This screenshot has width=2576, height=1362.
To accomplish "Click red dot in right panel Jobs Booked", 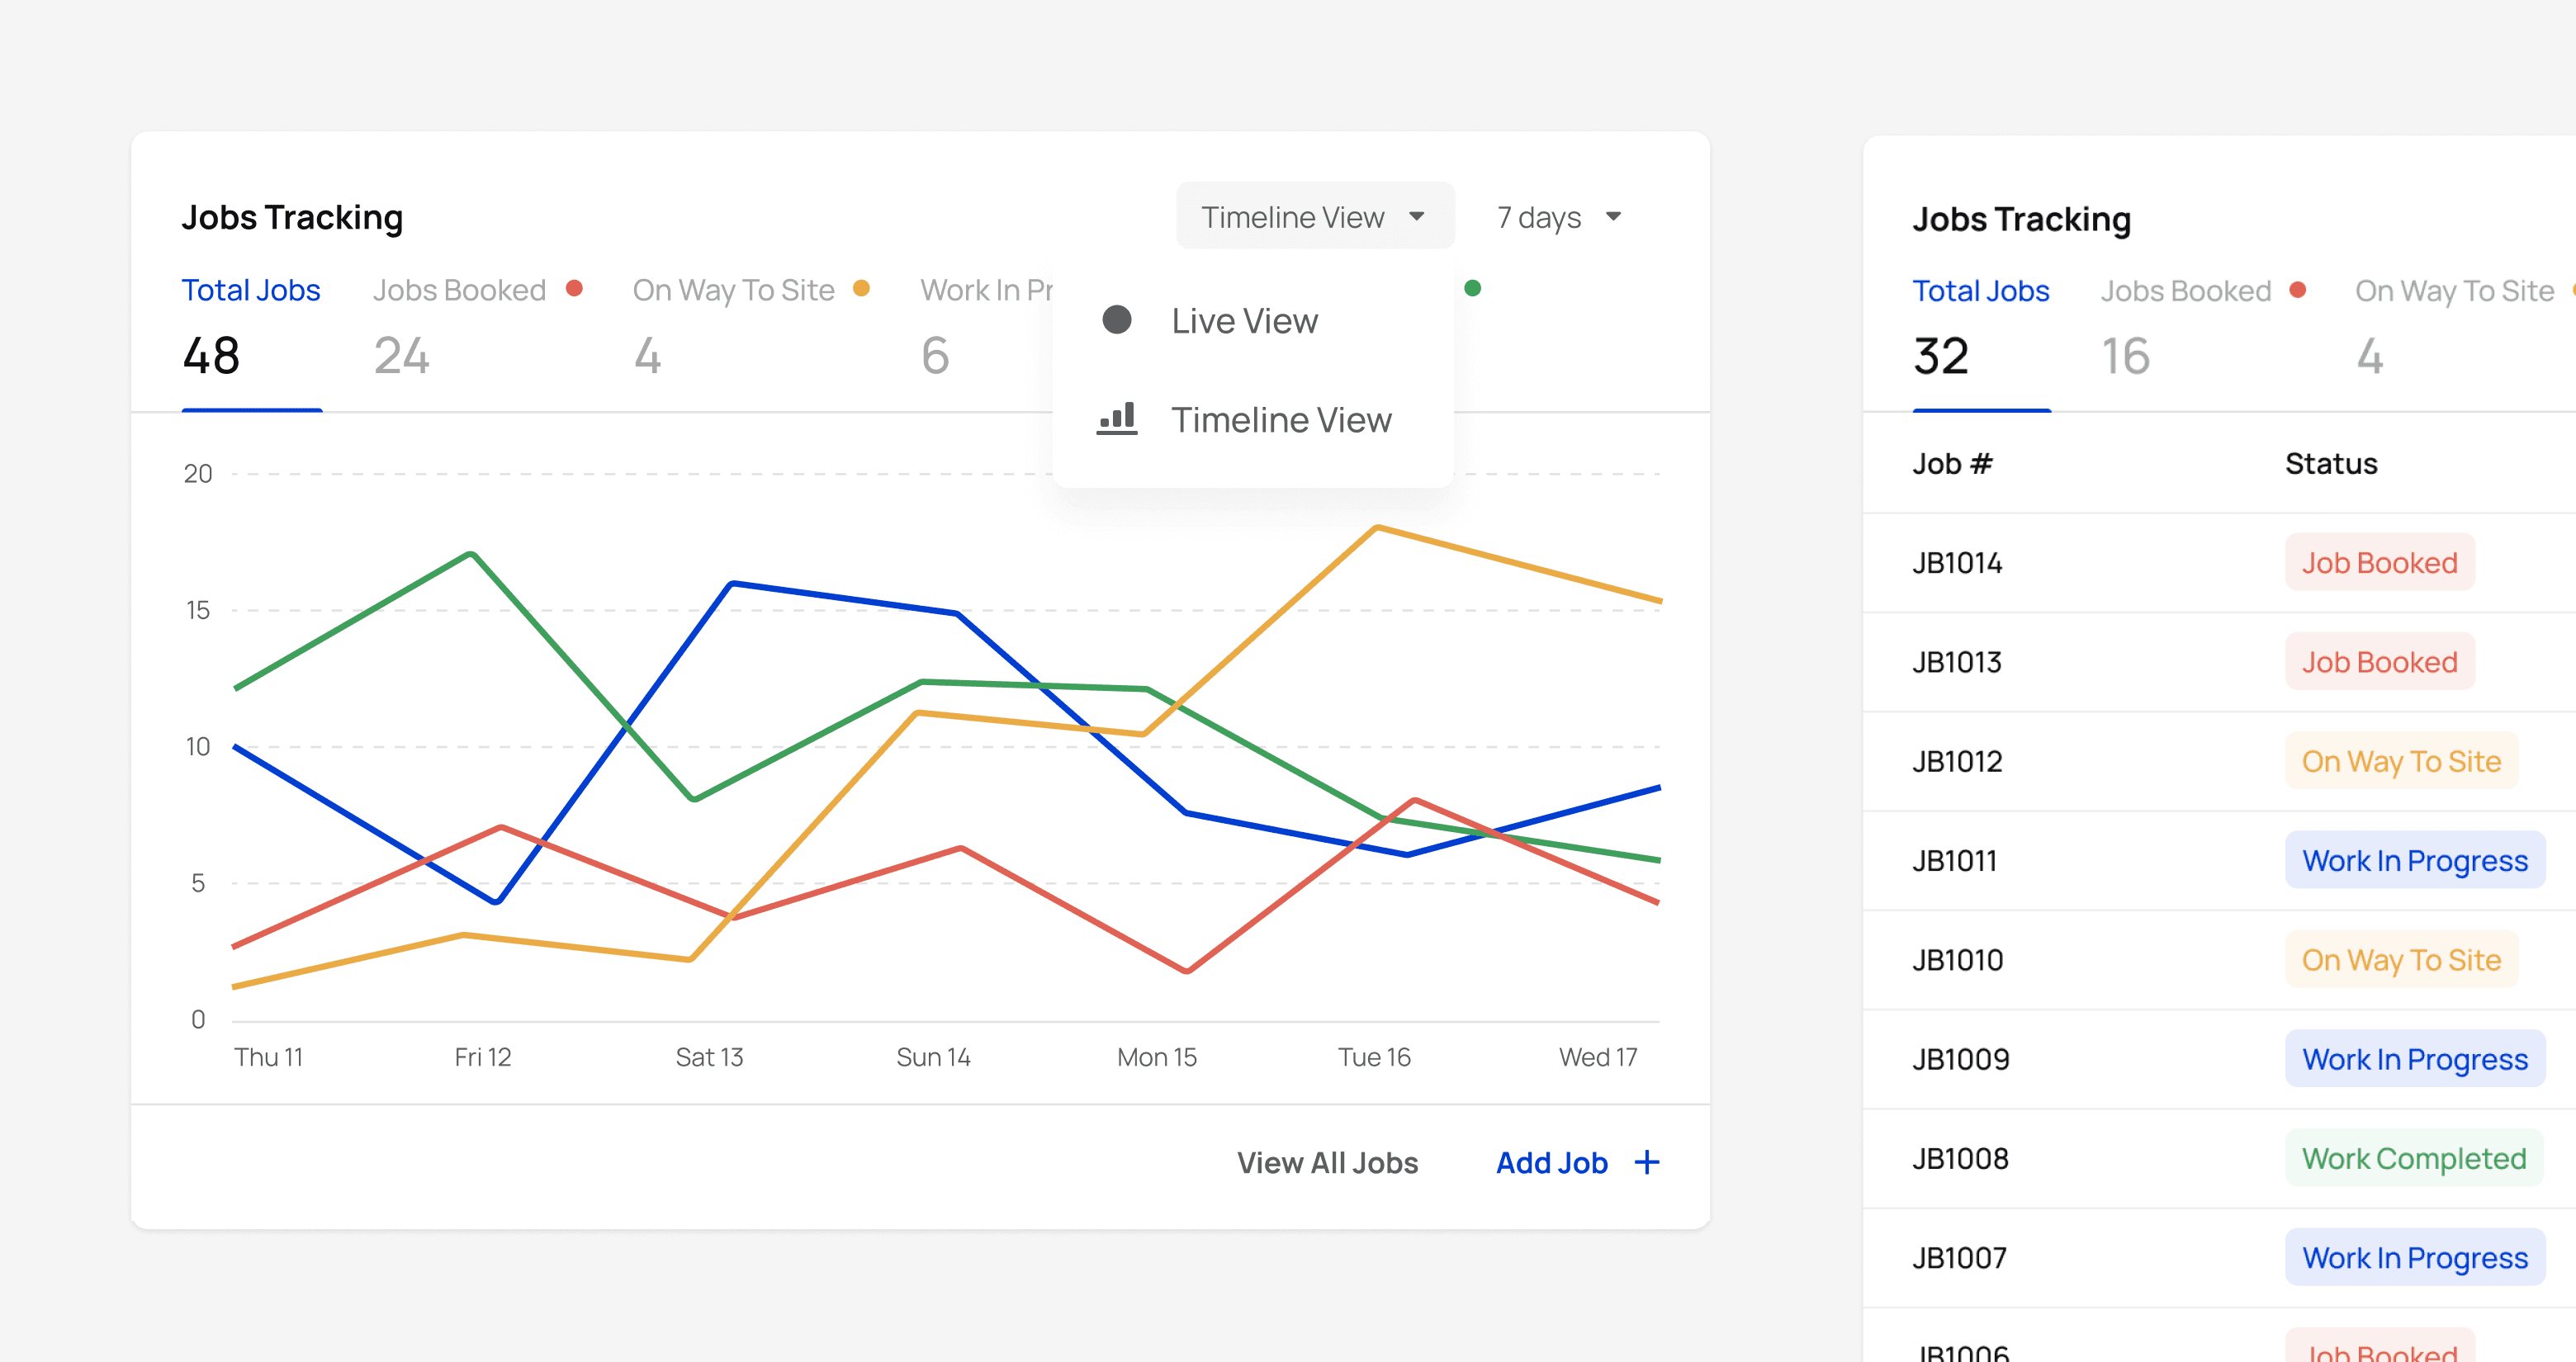I will [2298, 290].
